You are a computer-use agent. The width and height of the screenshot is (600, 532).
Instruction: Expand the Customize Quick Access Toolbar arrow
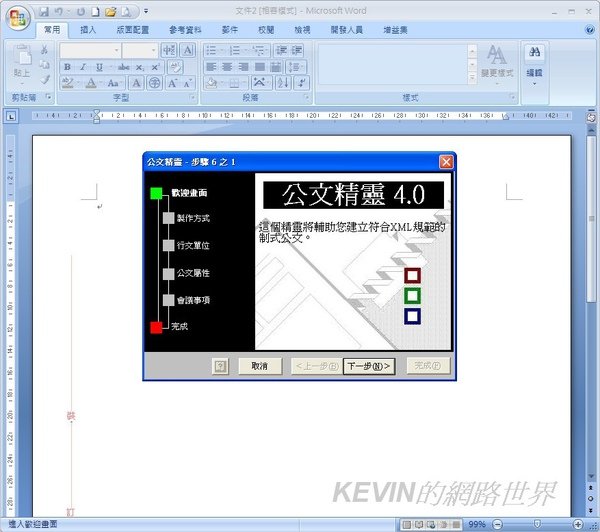tap(146, 11)
